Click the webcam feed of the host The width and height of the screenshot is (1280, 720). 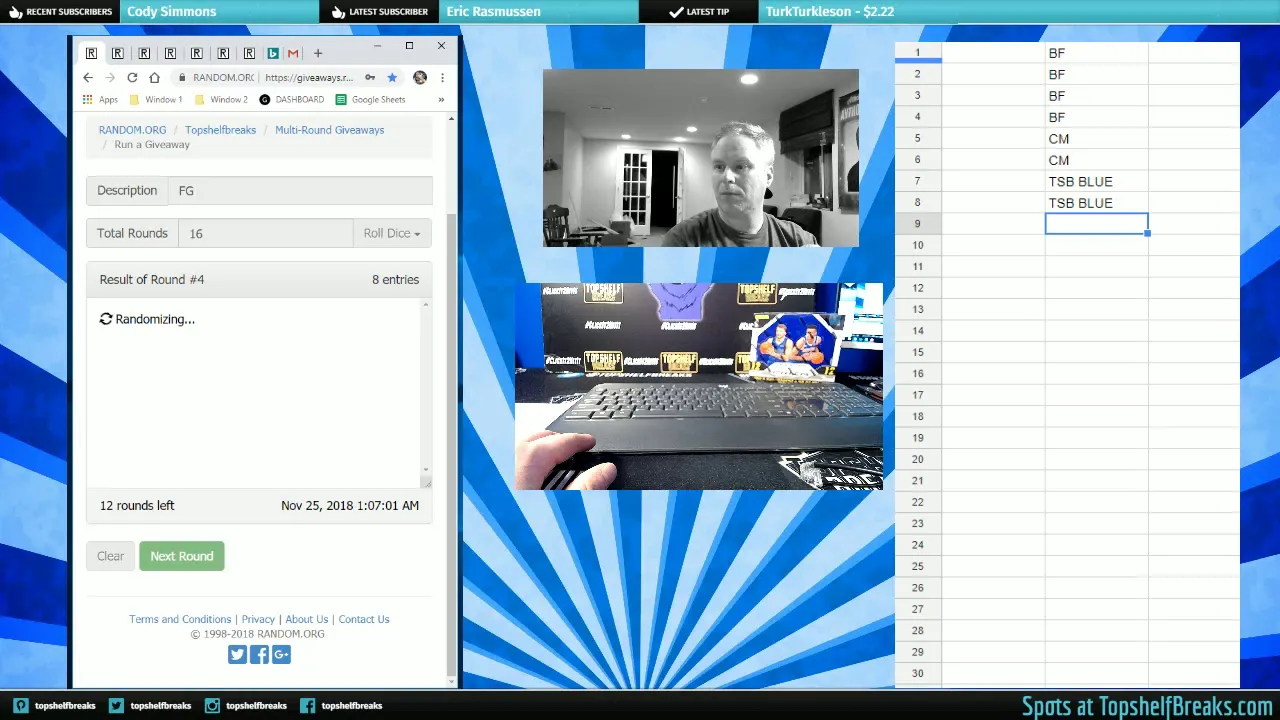pyautogui.click(x=701, y=158)
